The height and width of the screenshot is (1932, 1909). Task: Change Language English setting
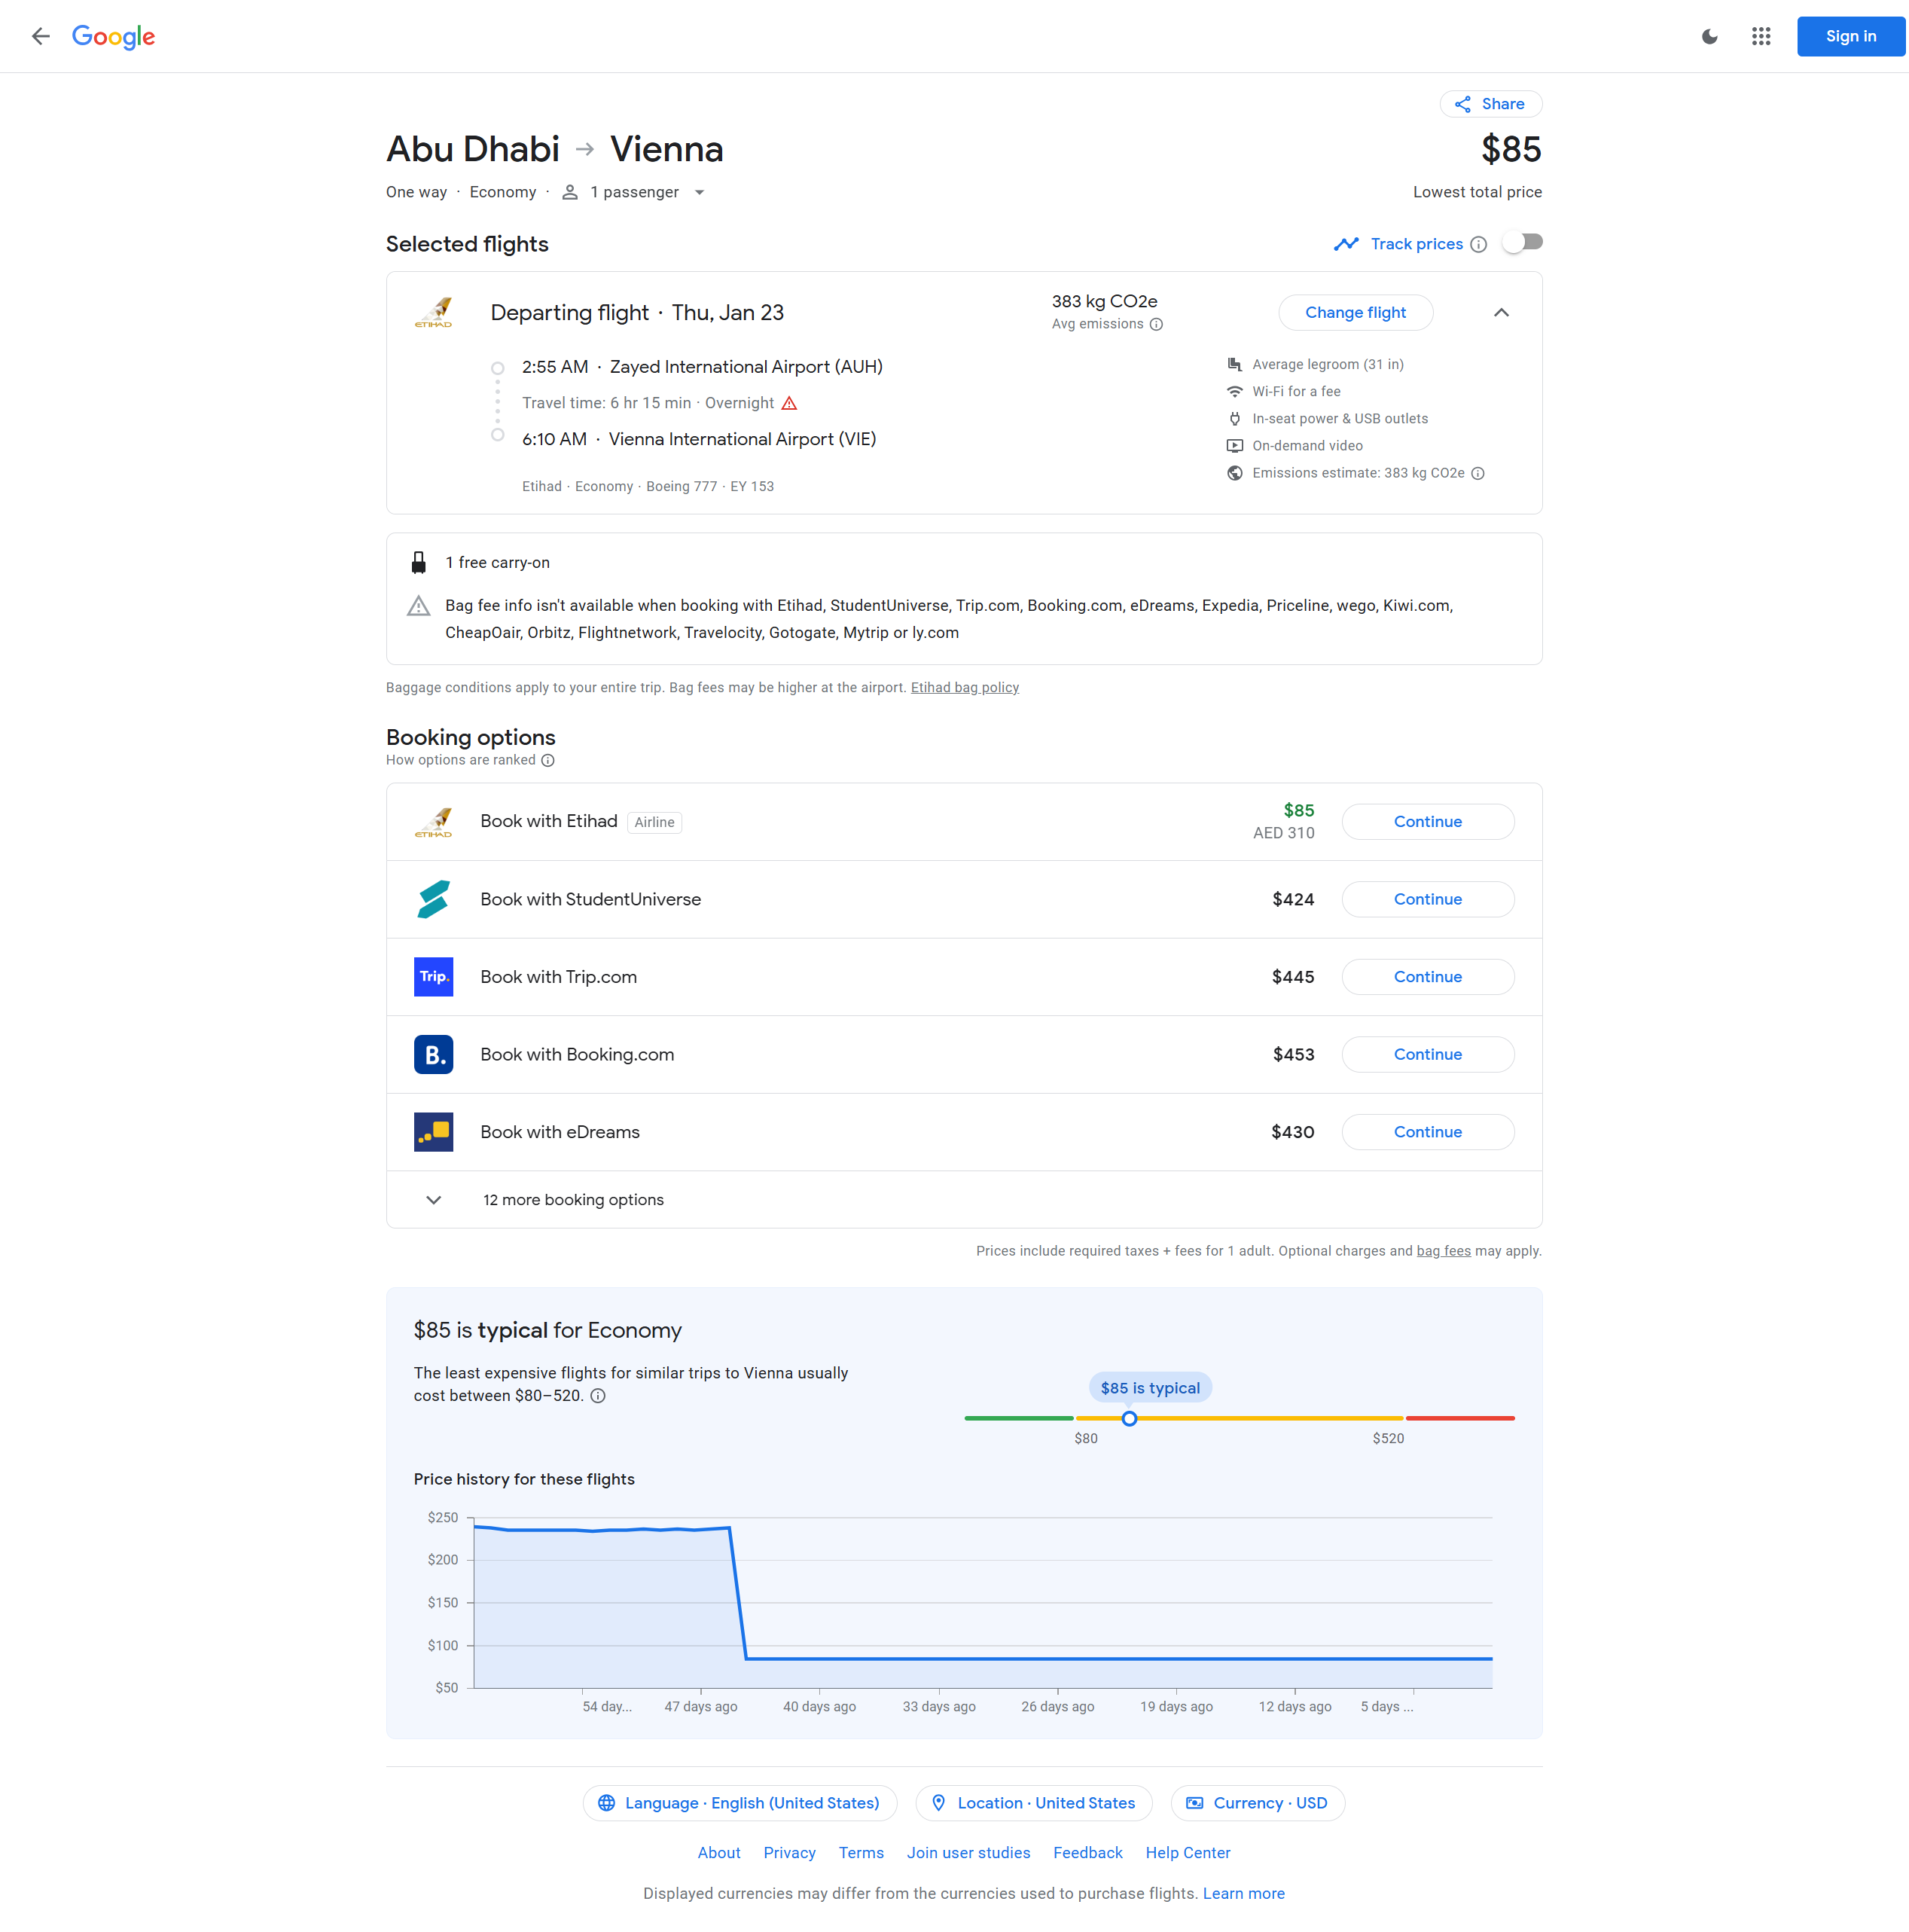739,1803
